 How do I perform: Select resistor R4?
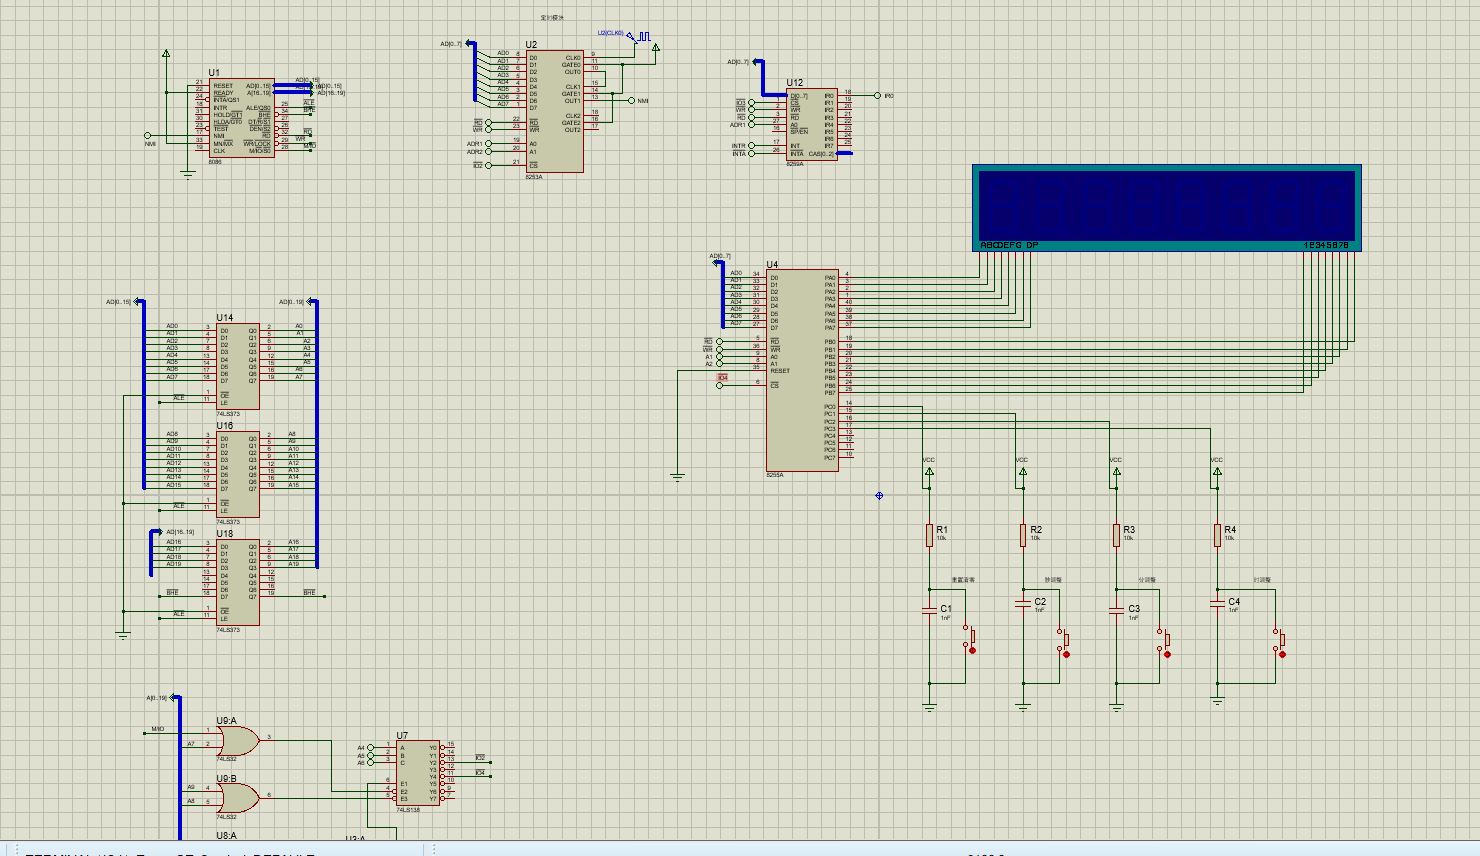coord(1217,535)
